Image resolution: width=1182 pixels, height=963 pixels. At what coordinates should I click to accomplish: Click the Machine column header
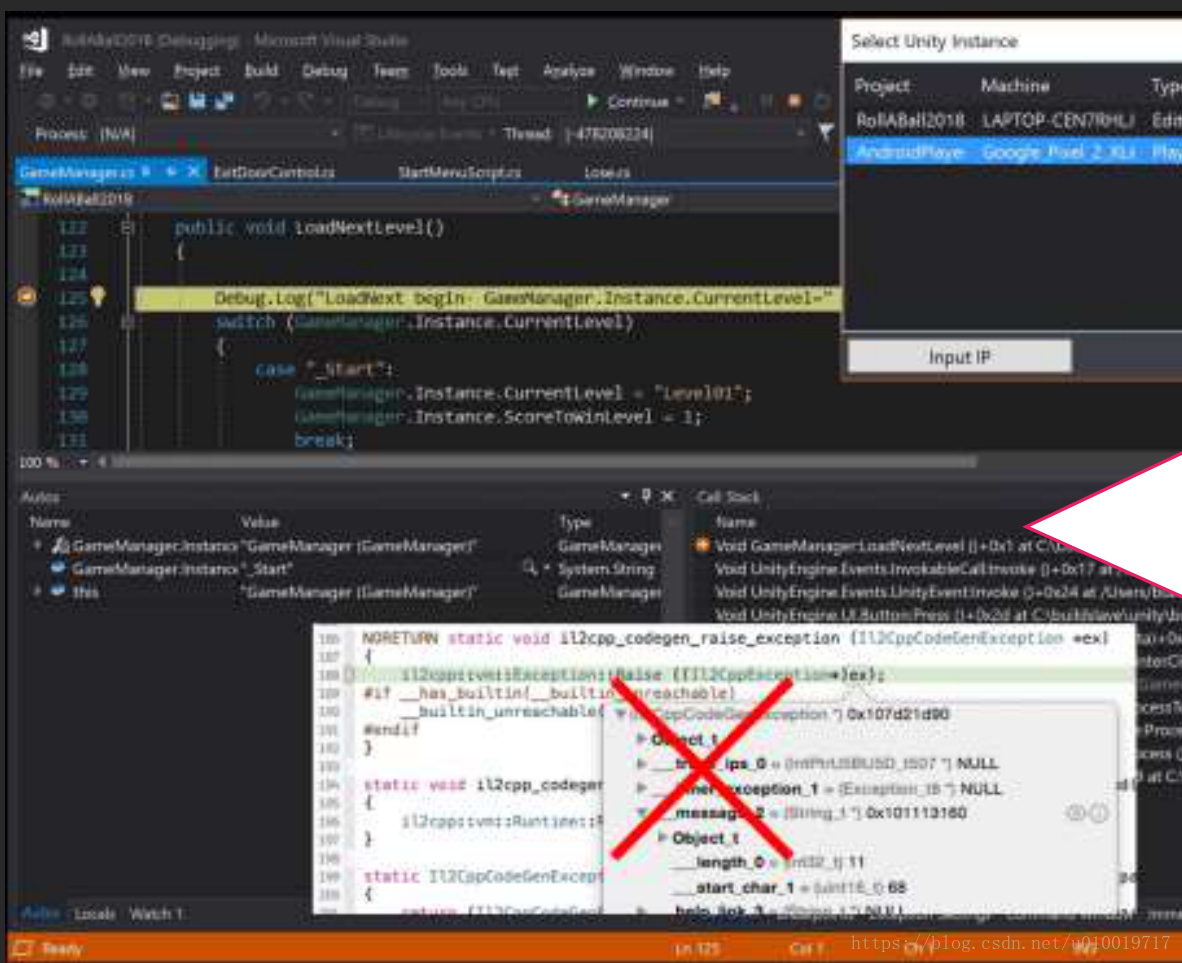[x=1015, y=86]
